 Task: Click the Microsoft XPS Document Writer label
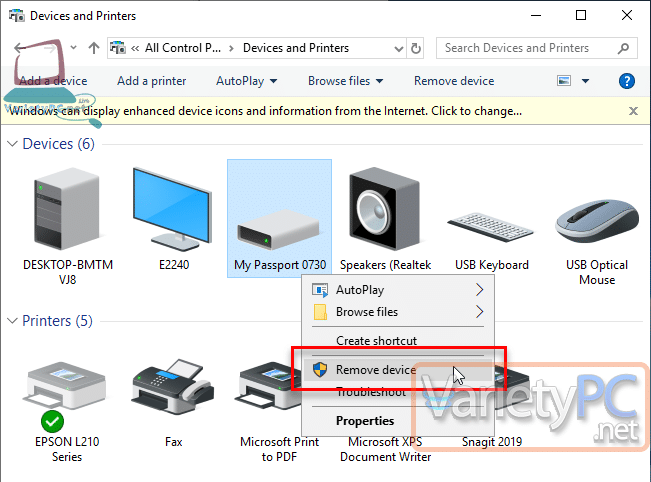385,449
